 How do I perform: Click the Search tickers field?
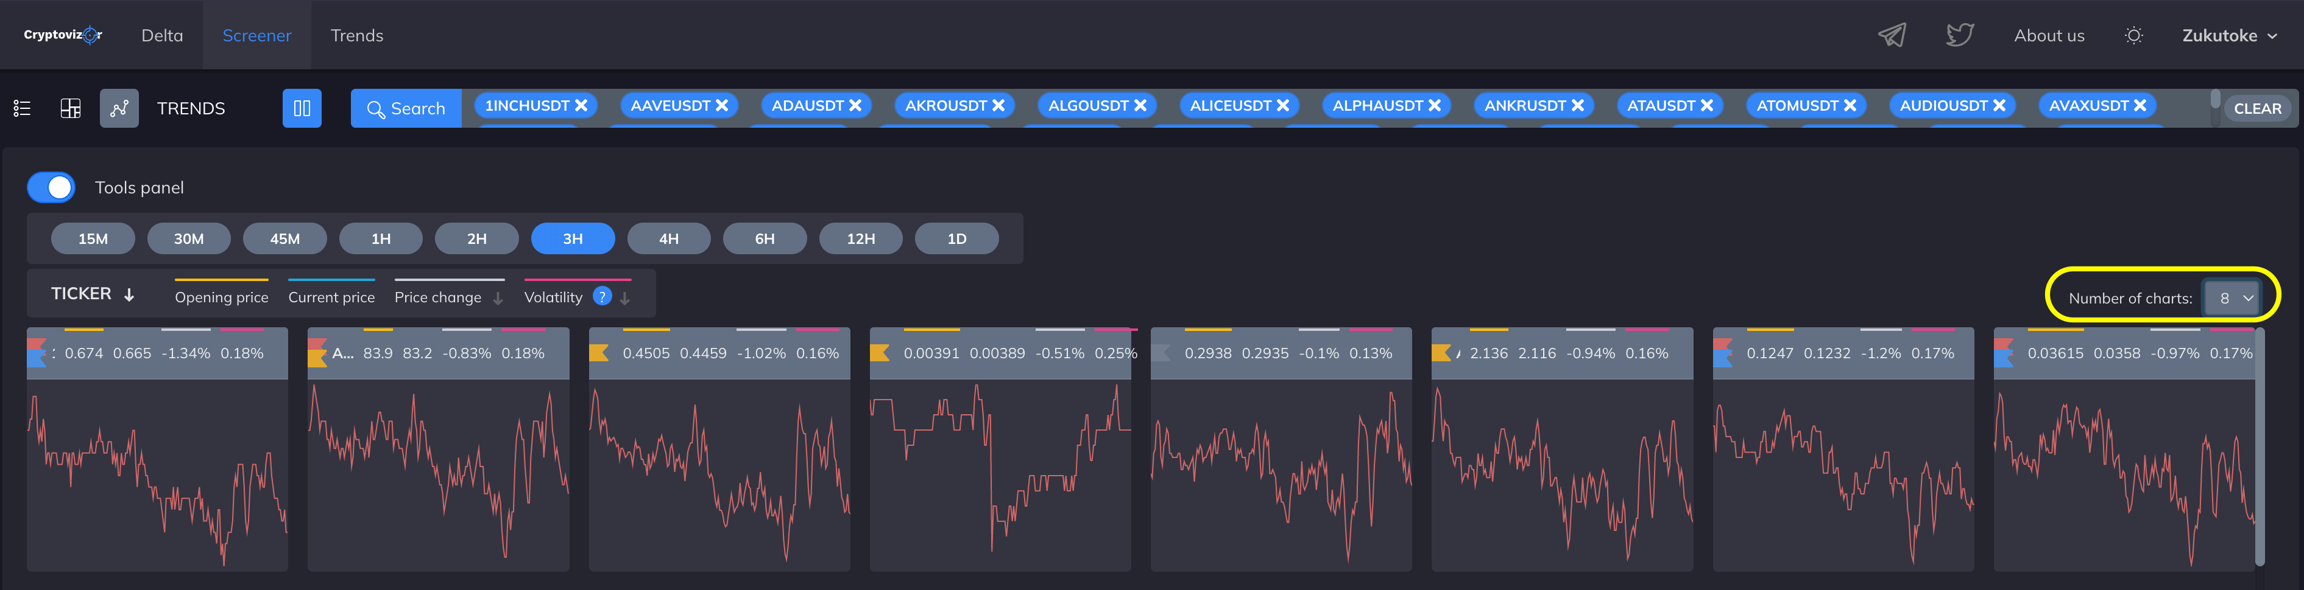pyautogui.click(x=406, y=108)
